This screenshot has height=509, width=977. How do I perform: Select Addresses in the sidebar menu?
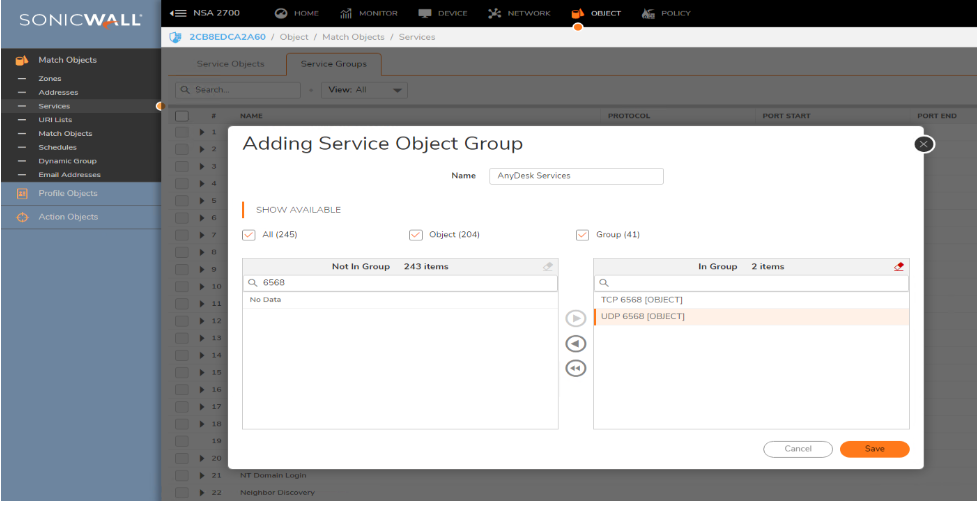[58, 92]
